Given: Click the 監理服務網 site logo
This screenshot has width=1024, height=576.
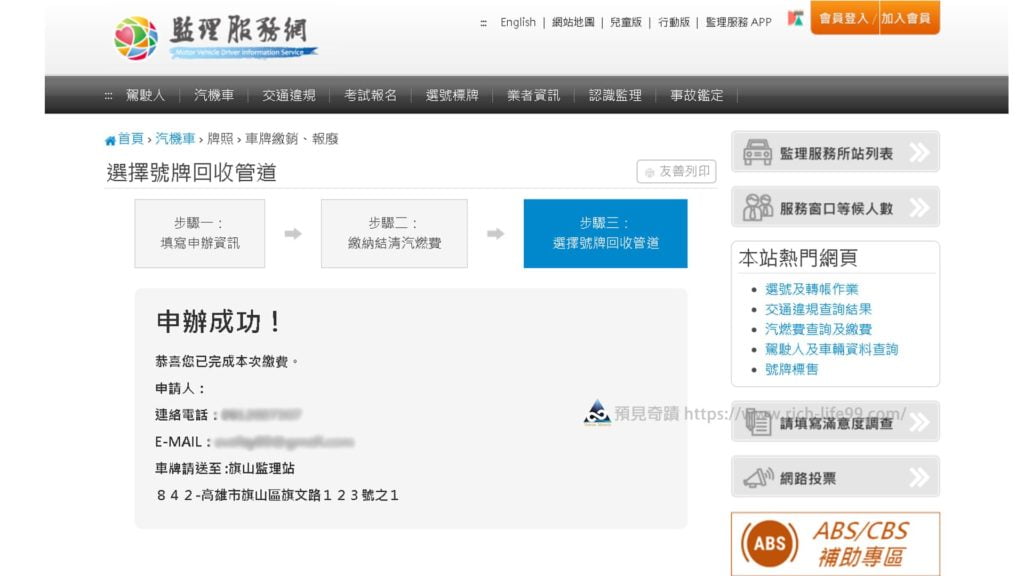Looking at the screenshot, I should pyautogui.click(x=216, y=38).
